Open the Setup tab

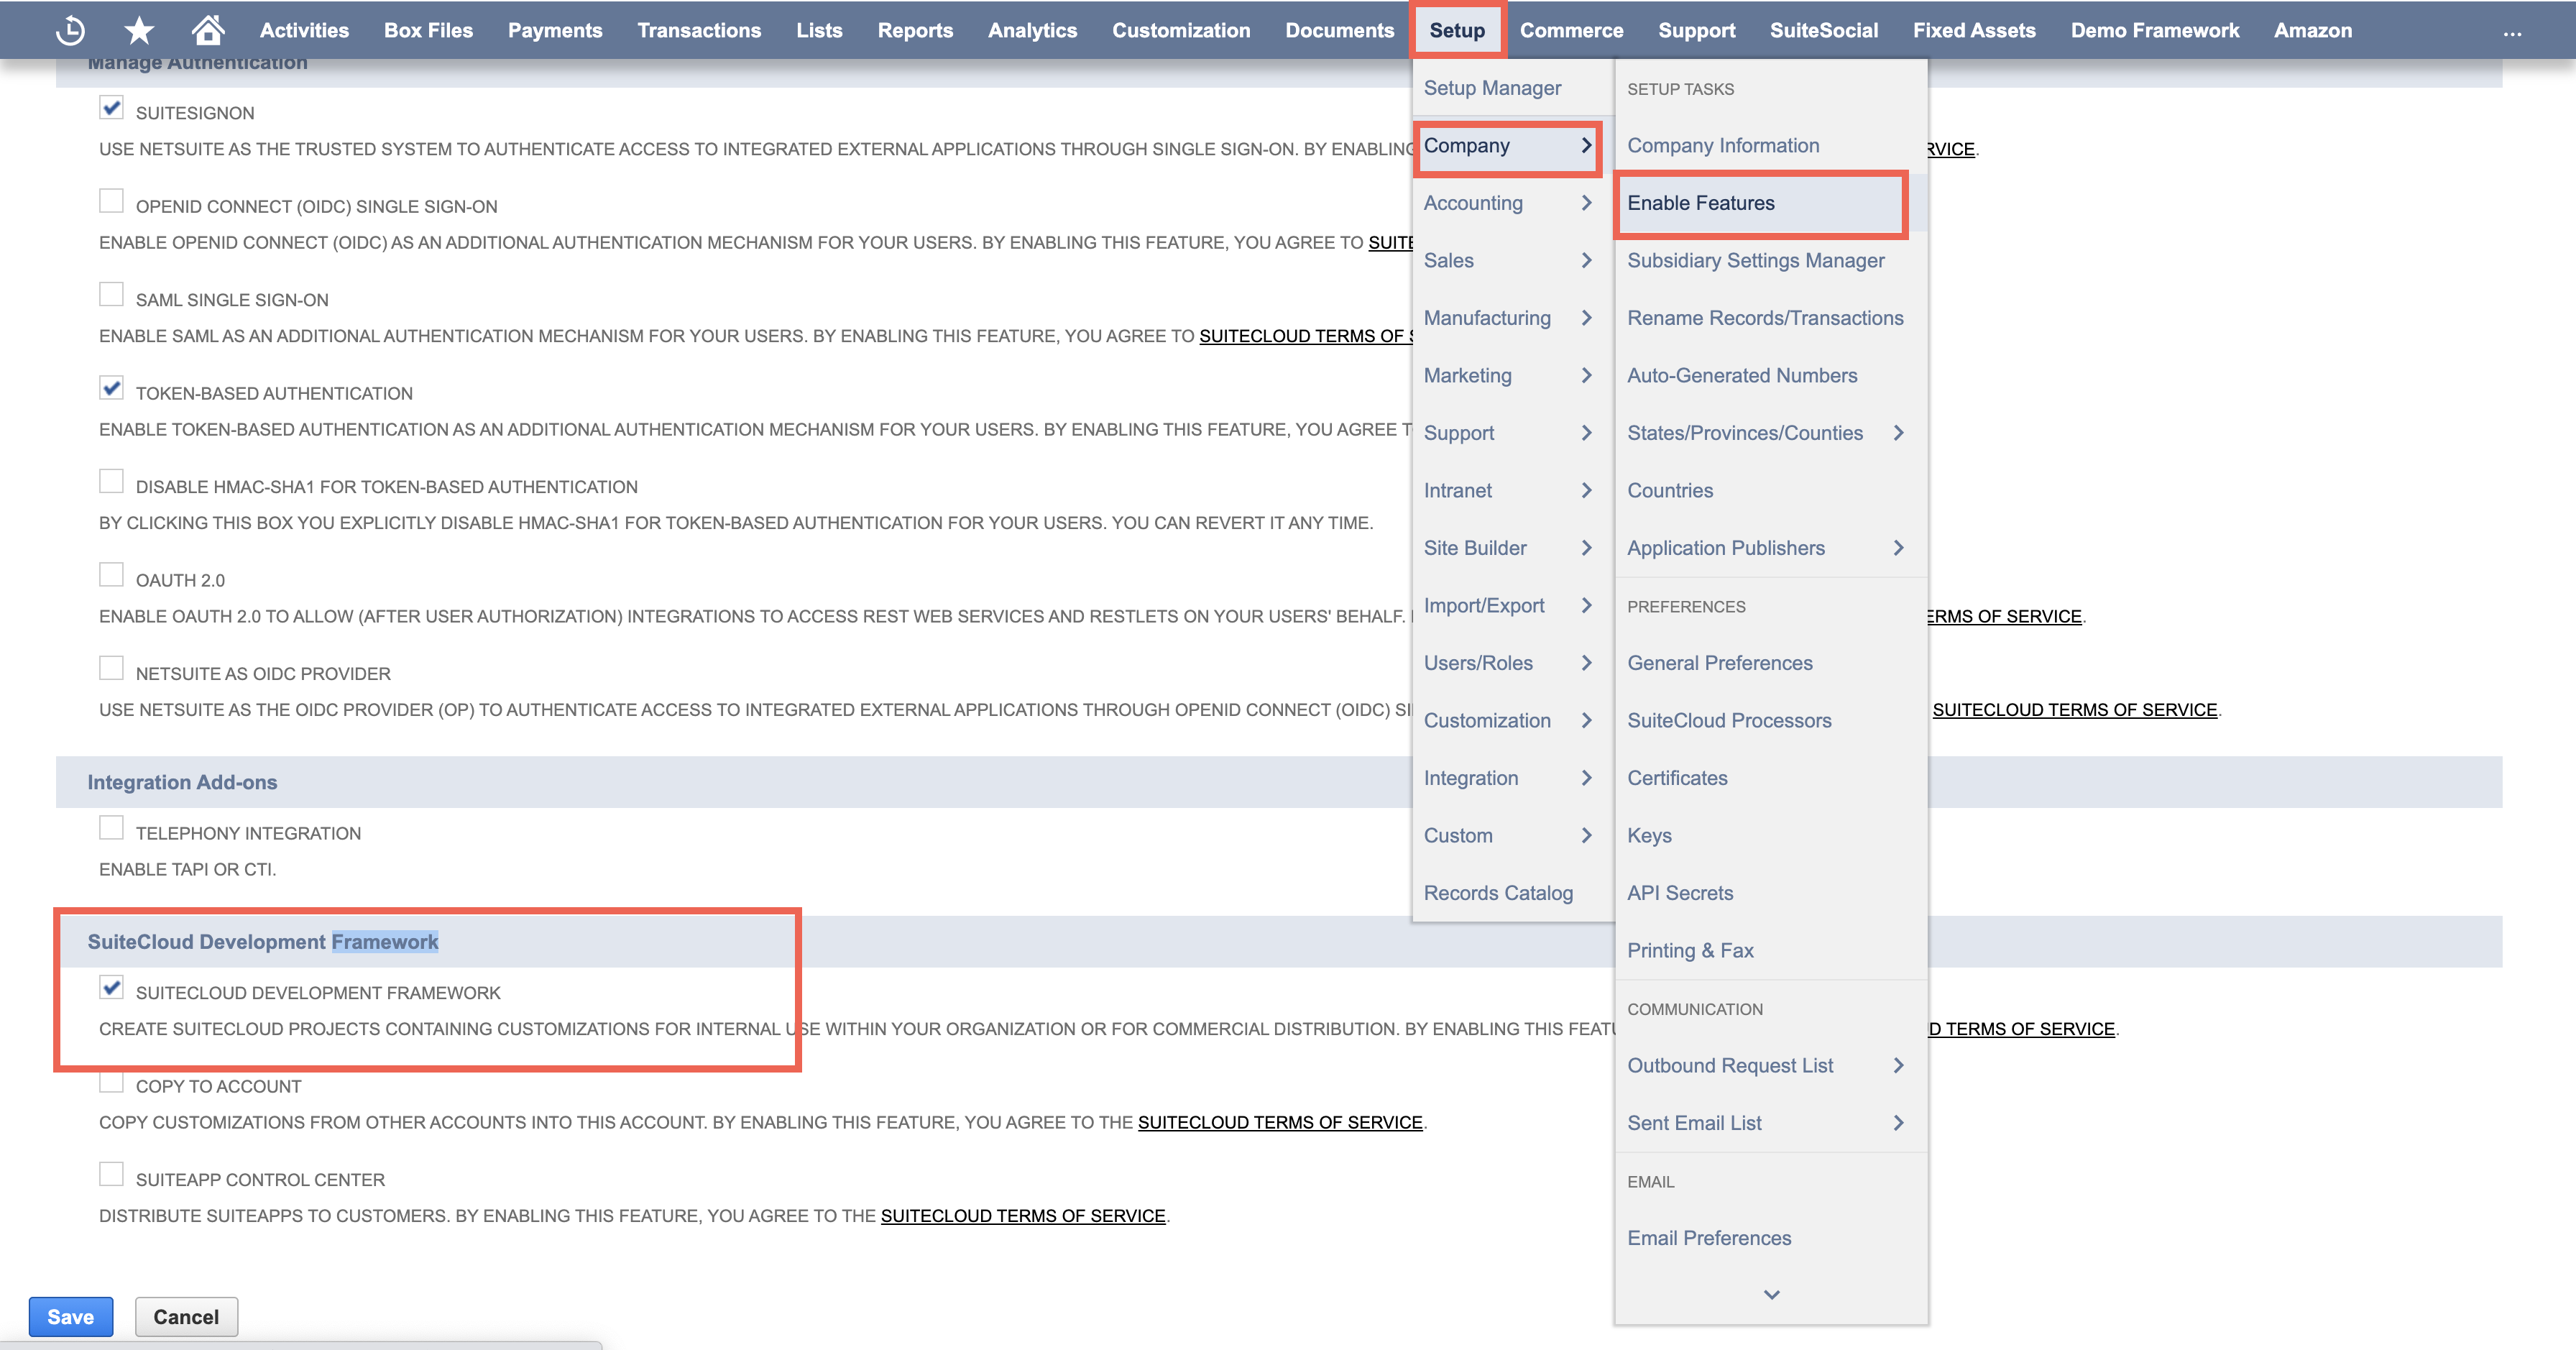click(1457, 30)
